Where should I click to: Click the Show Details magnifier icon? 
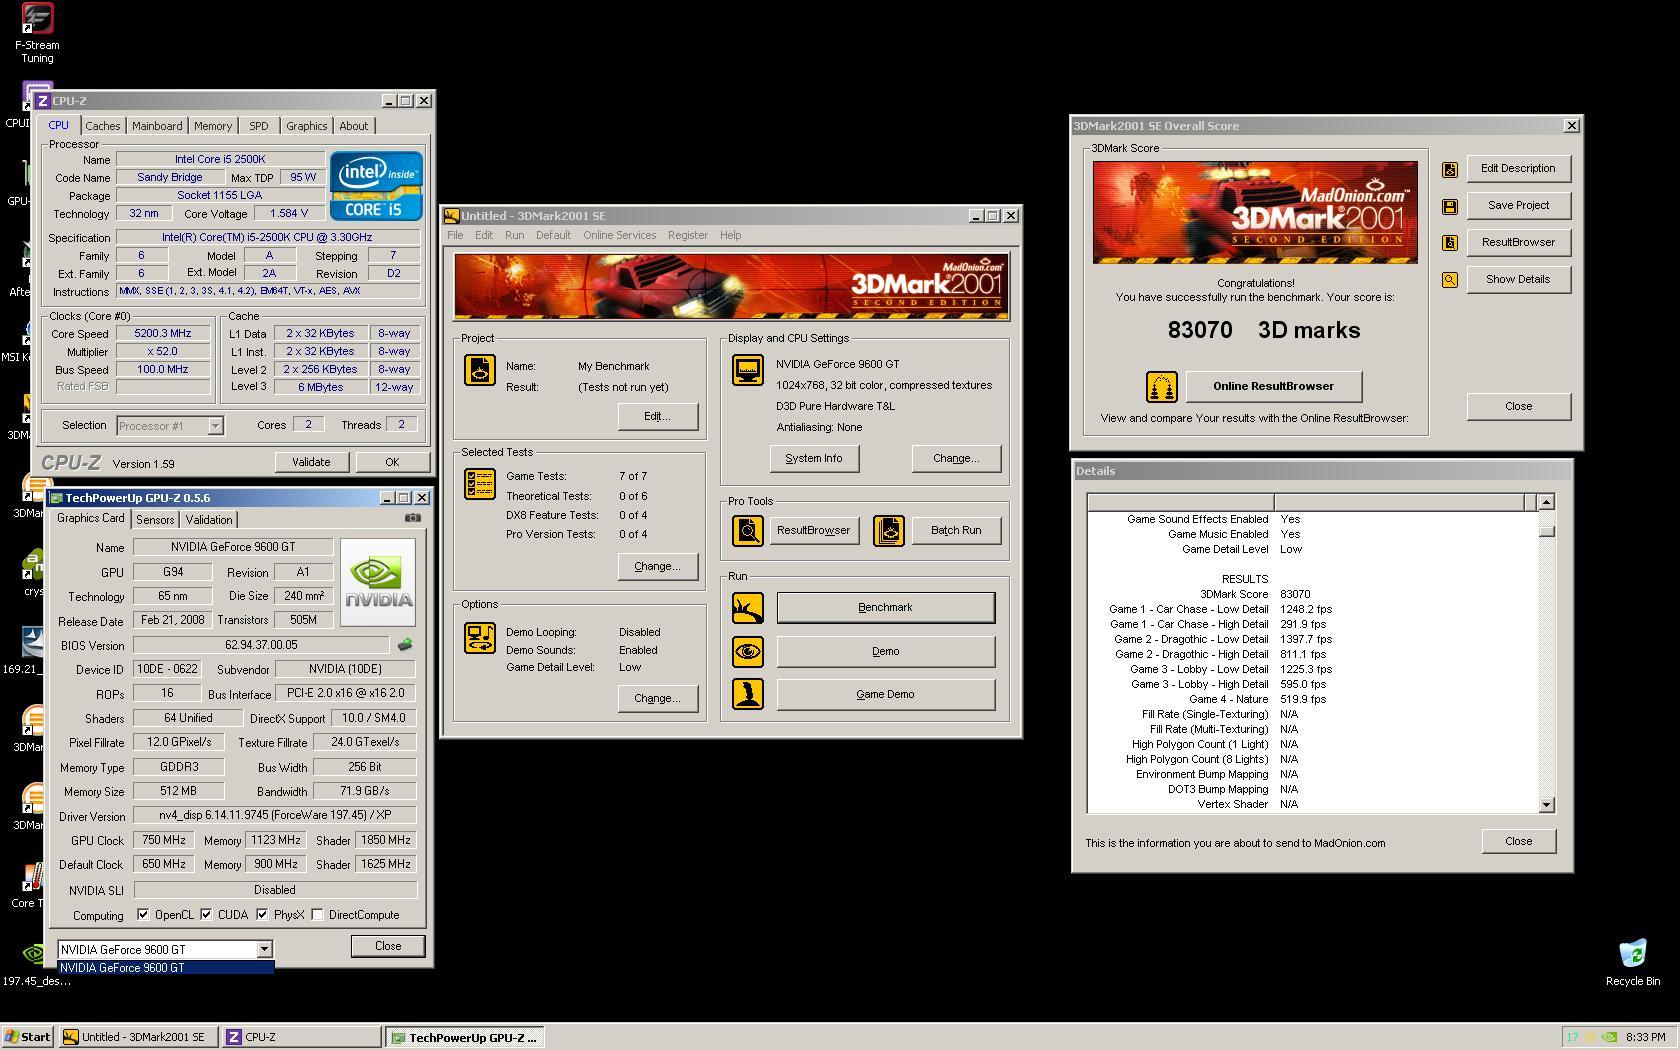(1449, 280)
